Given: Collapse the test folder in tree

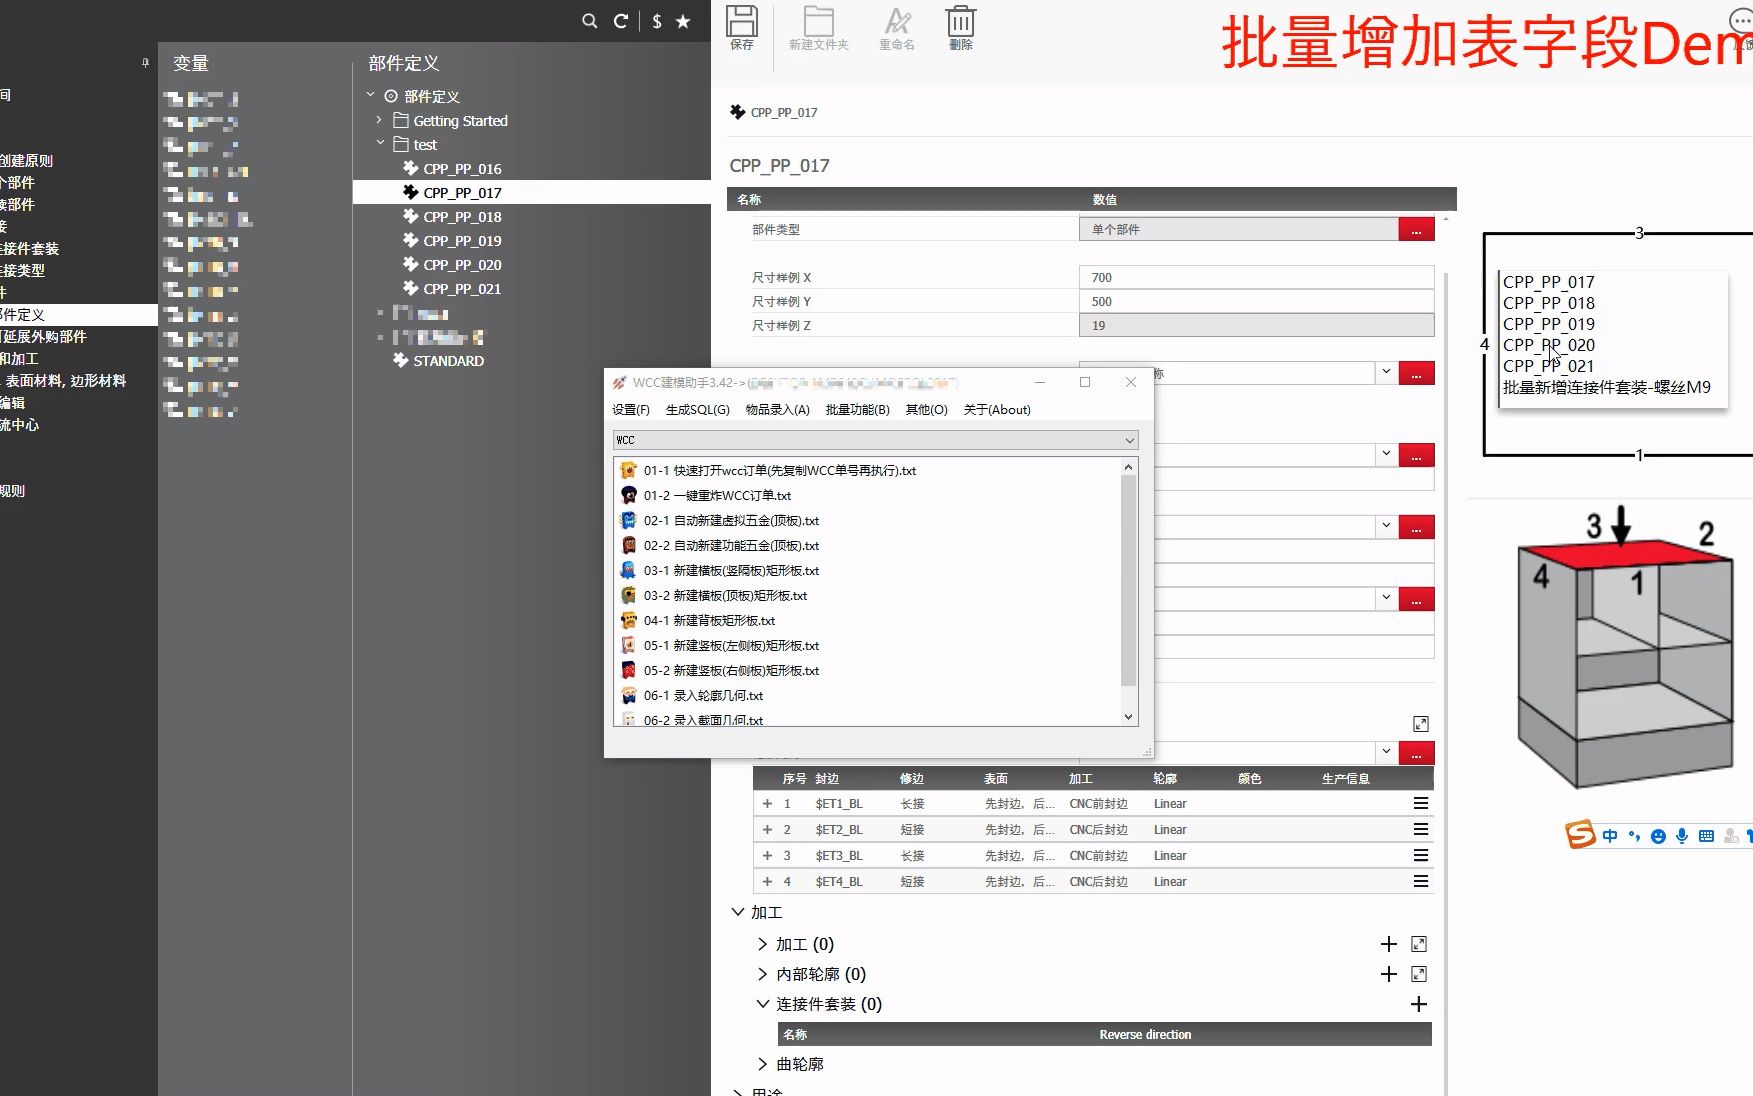Looking at the screenshot, I should point(380,144).
